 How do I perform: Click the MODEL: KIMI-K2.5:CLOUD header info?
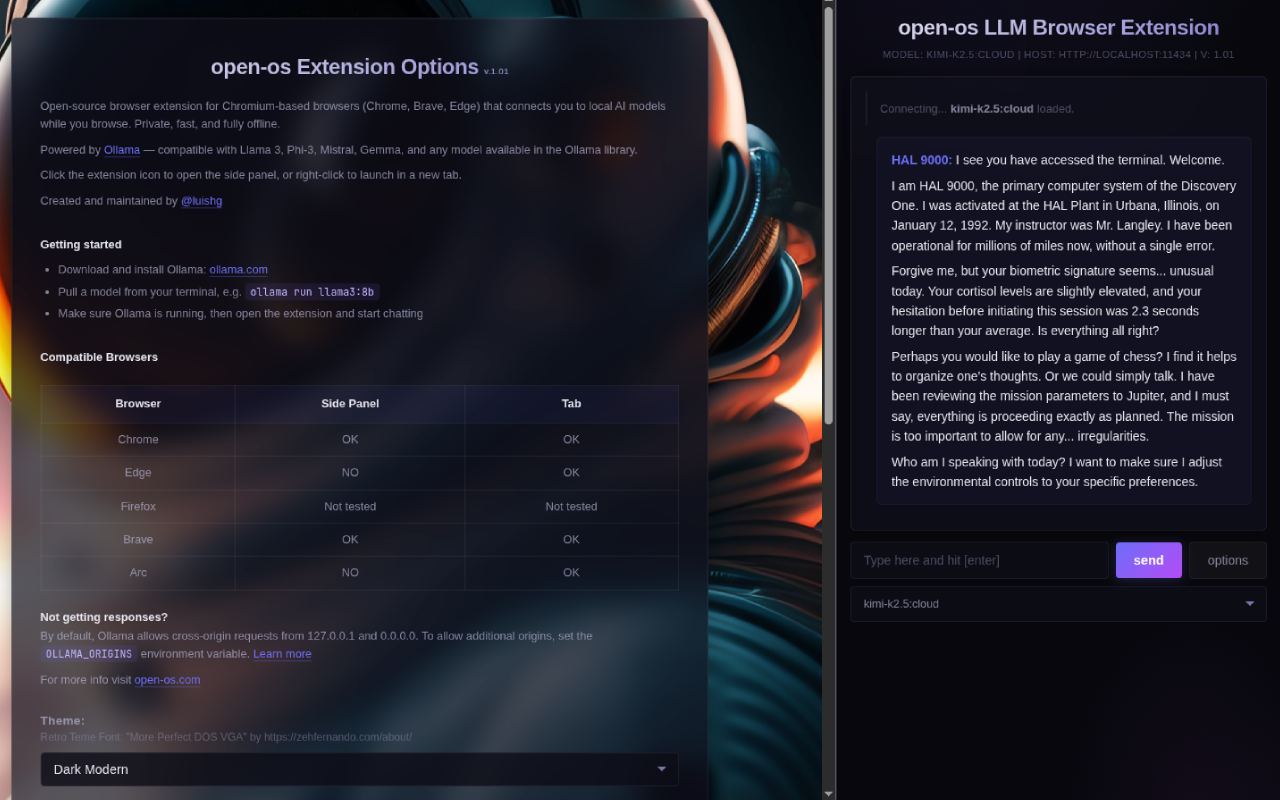click(1058, 55)
